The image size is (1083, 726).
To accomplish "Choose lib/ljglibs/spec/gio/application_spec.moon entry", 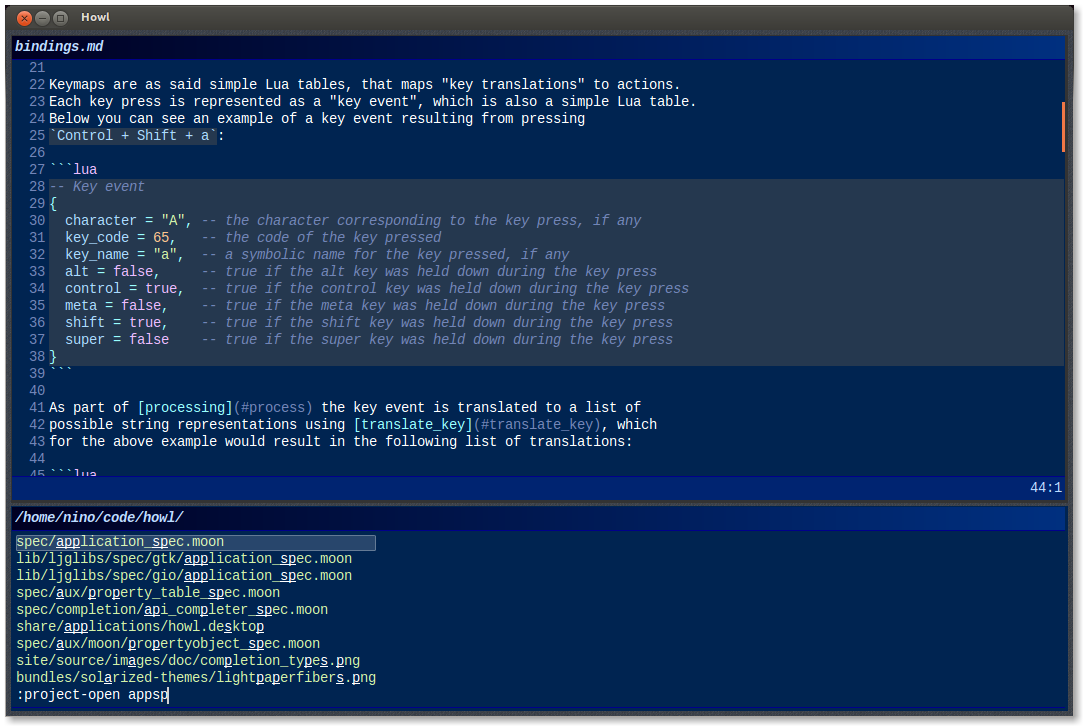I will [x=184, y=575].
